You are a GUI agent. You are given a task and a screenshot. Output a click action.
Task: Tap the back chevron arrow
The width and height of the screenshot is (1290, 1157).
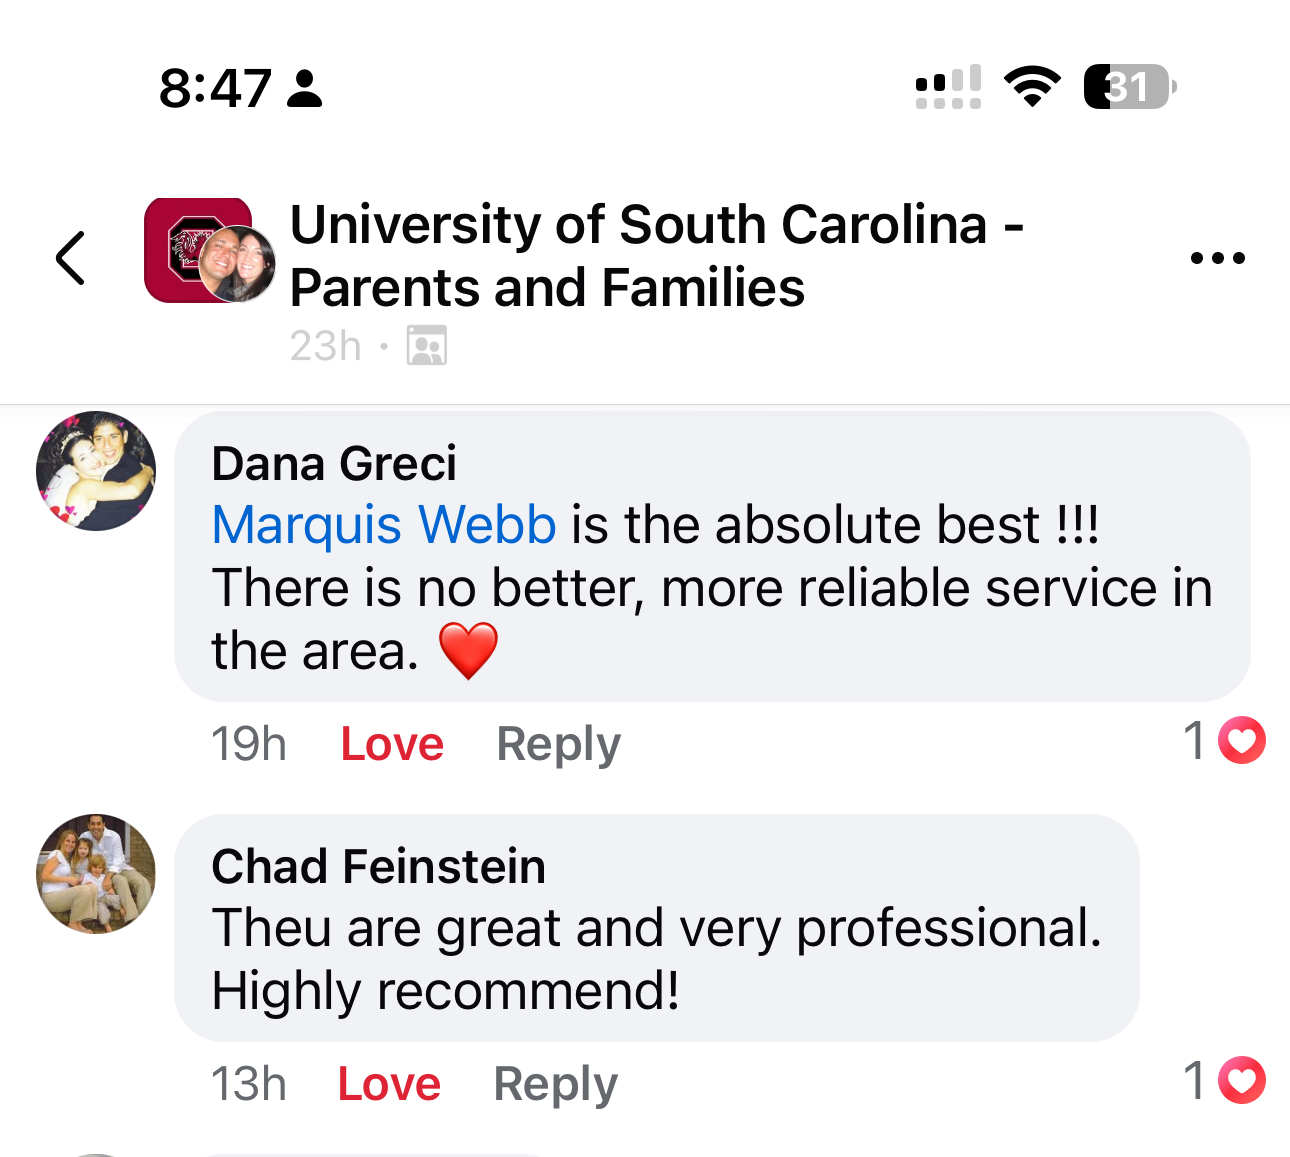[x=70, y=258]
